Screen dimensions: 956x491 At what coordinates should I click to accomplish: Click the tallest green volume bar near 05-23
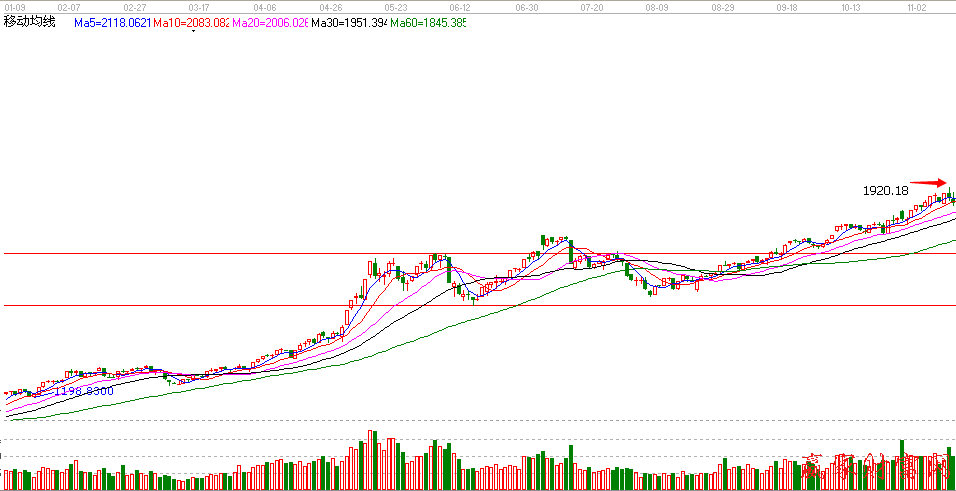tap(373, 461)
